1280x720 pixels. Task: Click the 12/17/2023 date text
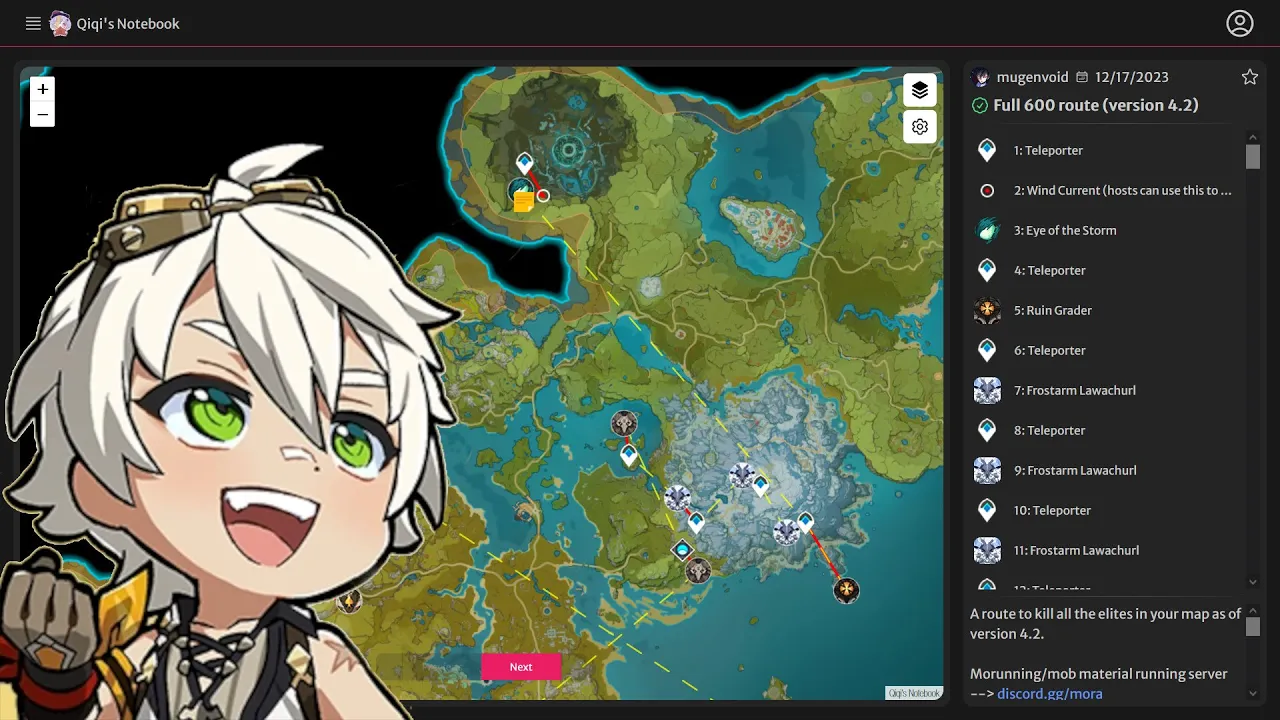pyautogui.click(x=1132, y=77)
